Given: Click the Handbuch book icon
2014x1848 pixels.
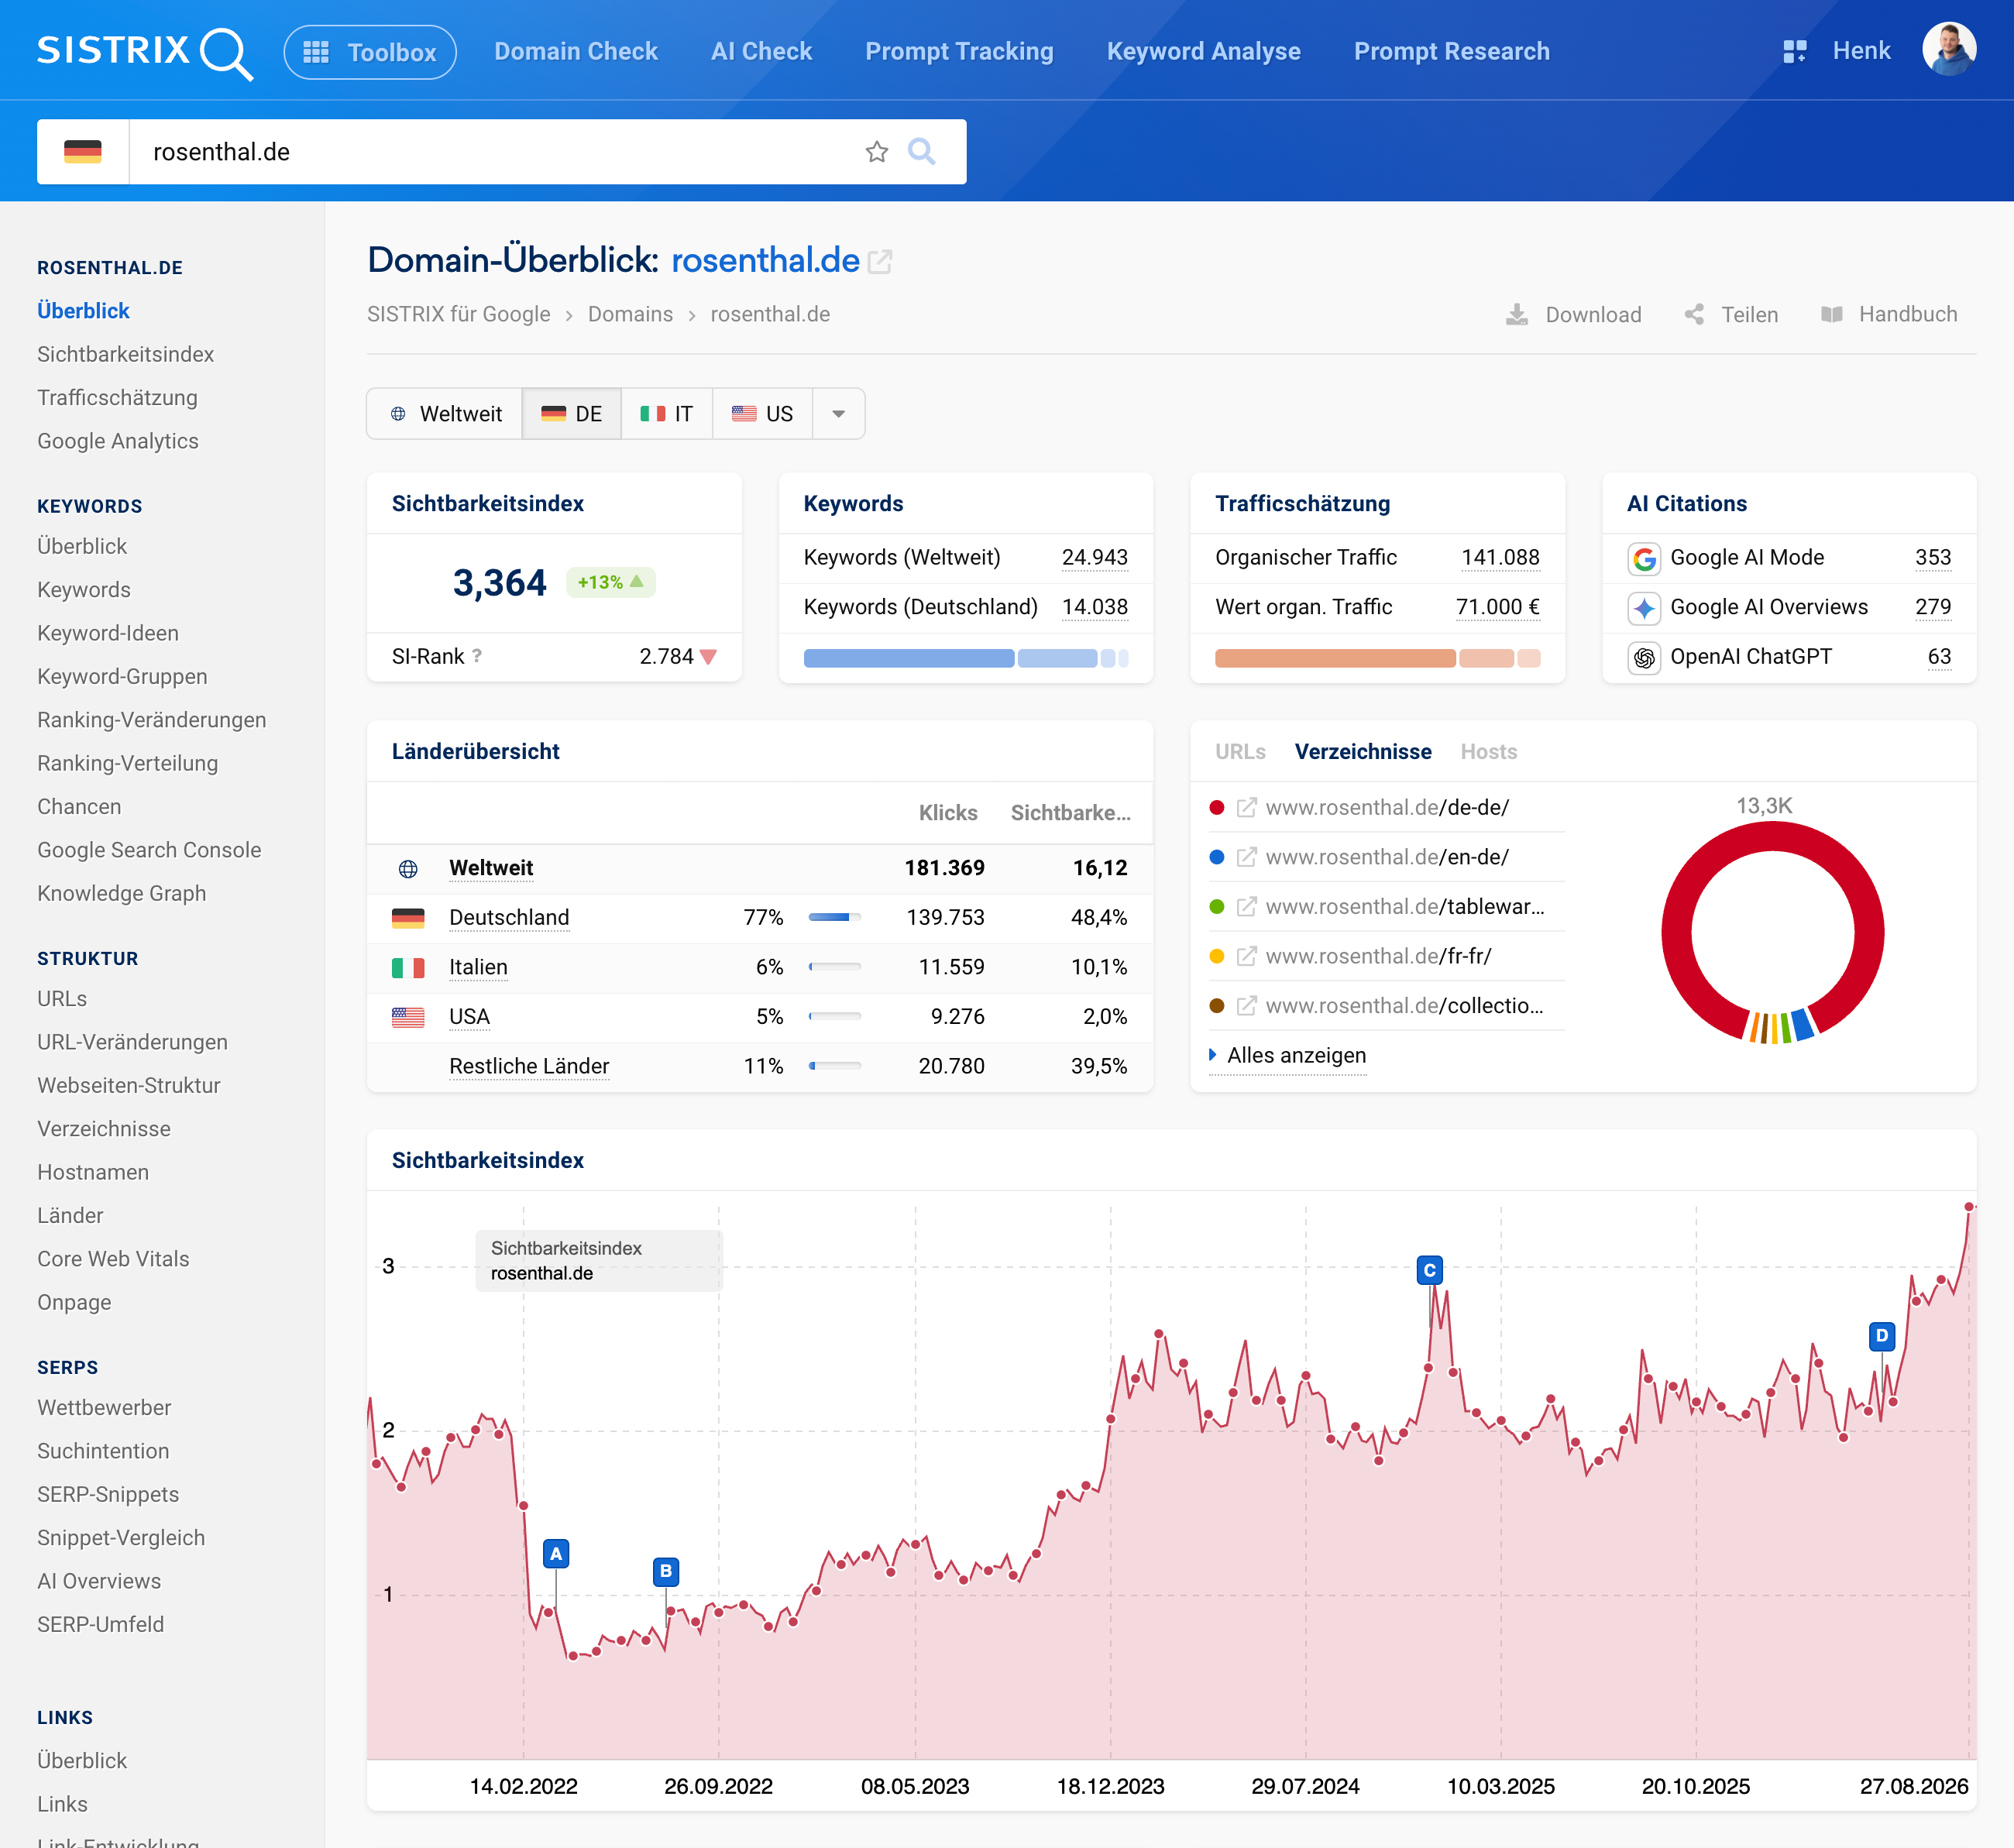Looking at the screenshot, I should tap(1832, 315).
